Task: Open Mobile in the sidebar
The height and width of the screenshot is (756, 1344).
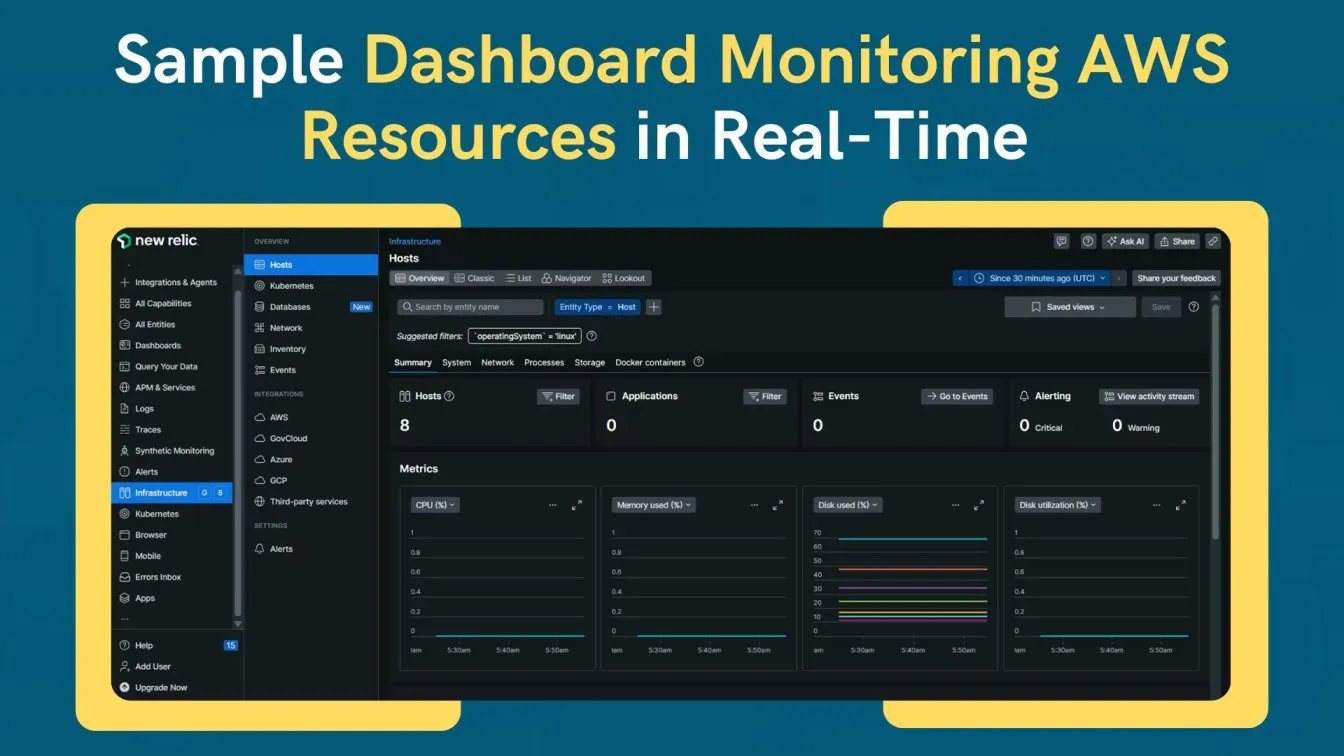Action: click(x=148, y=556)
